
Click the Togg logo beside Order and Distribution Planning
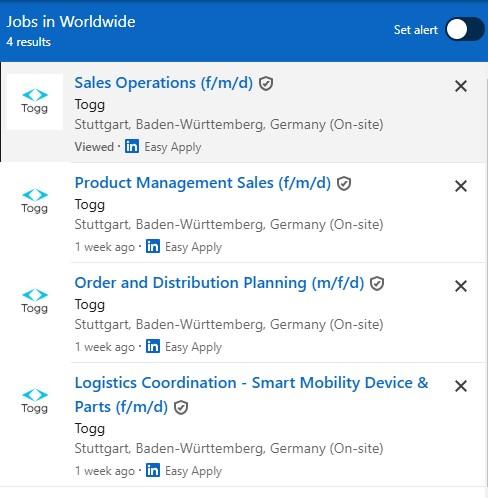pos(35,301)
